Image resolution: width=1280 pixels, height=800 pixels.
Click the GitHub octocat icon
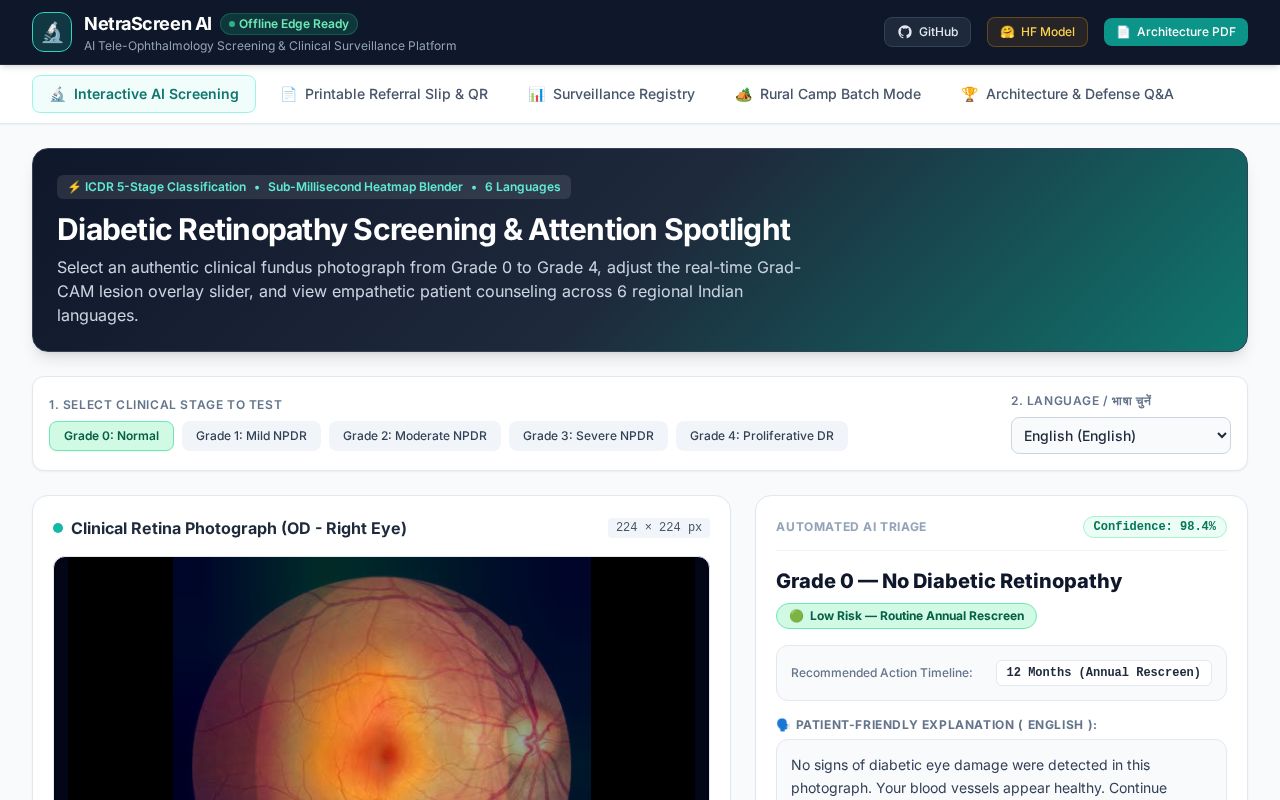click(x=904, y=32)
